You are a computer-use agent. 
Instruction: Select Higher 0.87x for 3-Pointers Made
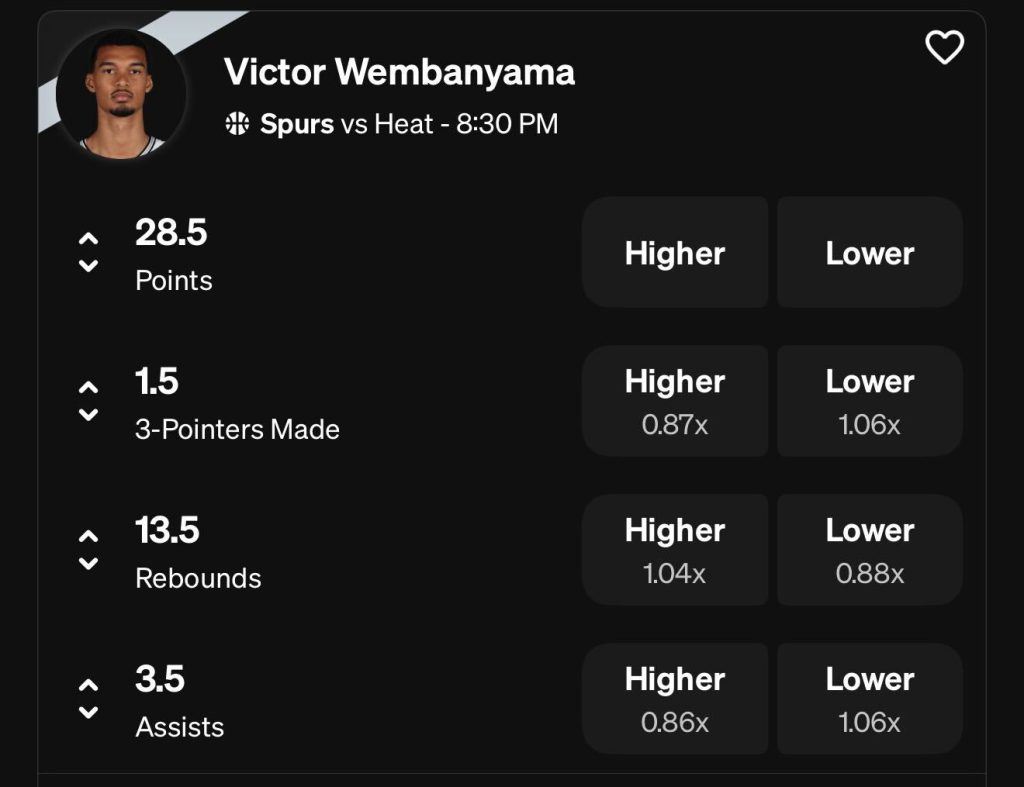pyautogui.click(x=675, y=401)
